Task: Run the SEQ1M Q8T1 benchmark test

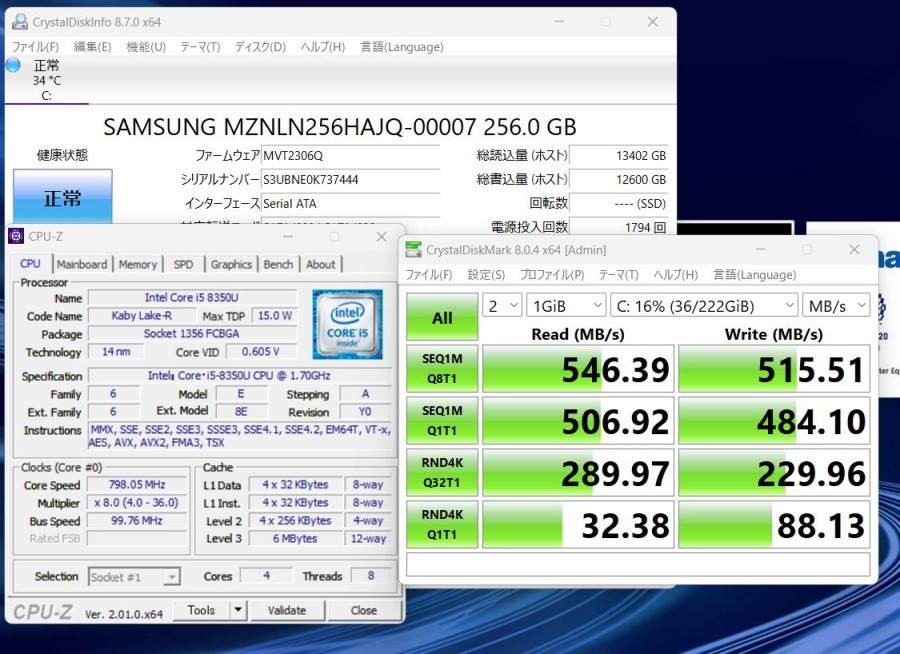Action: click(x=442, y=370)
